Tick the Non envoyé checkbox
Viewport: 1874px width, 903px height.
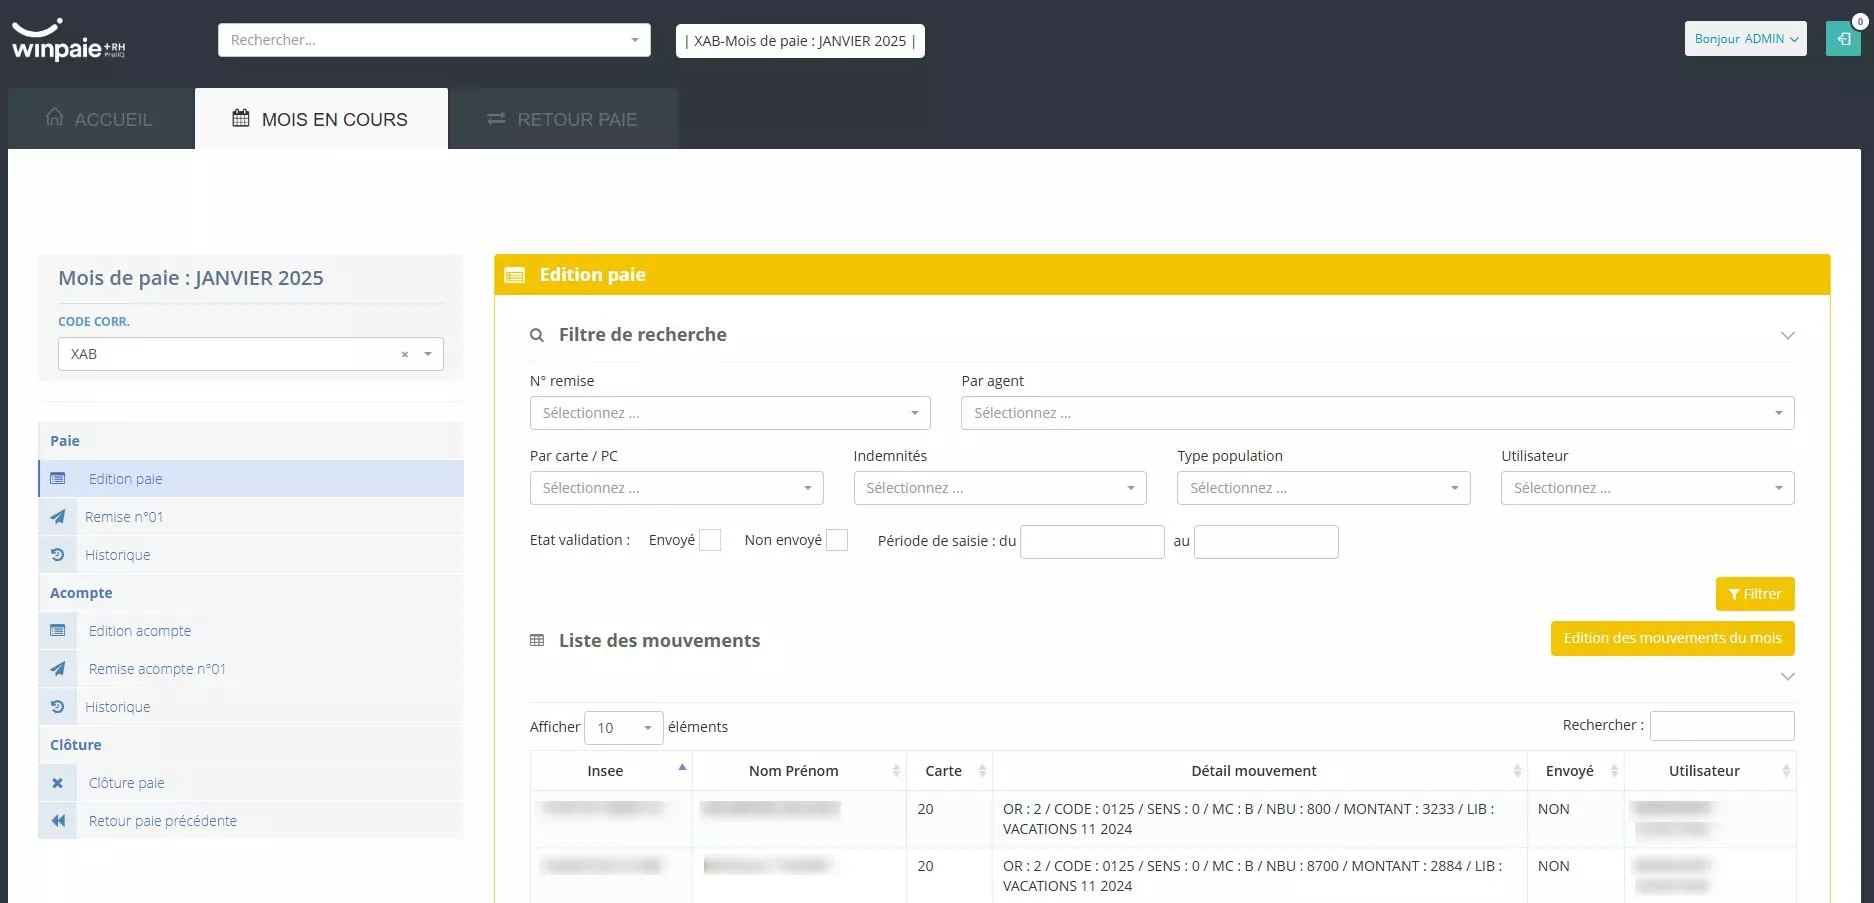tap(837, 540)
